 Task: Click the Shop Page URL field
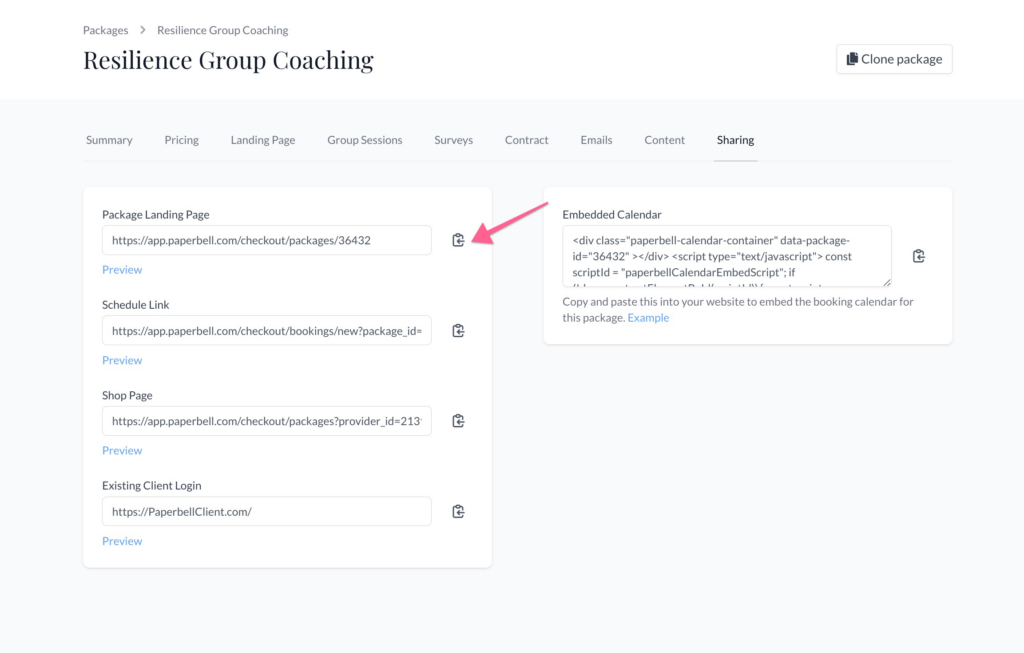(x=266, y=421)
